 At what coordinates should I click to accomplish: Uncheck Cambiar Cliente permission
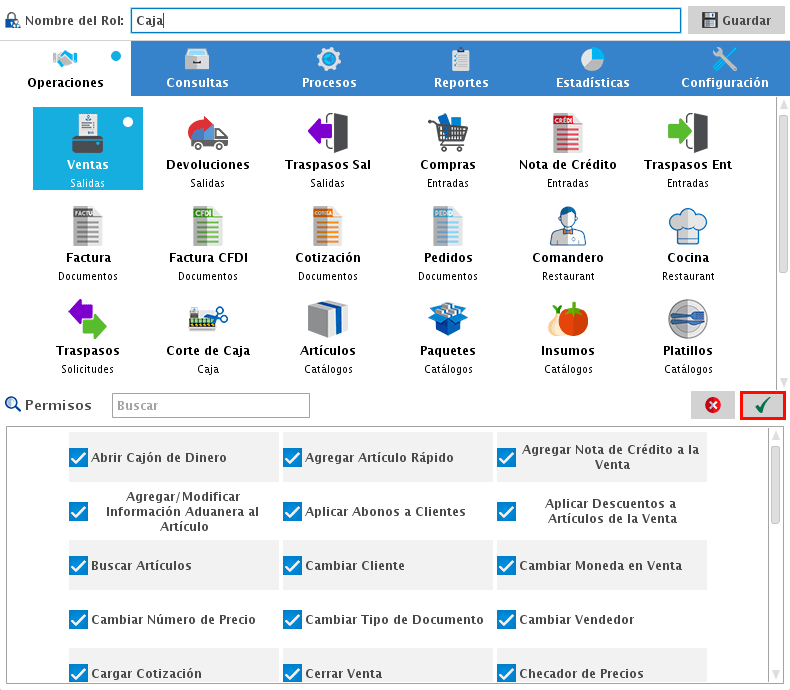pos(293,565)
